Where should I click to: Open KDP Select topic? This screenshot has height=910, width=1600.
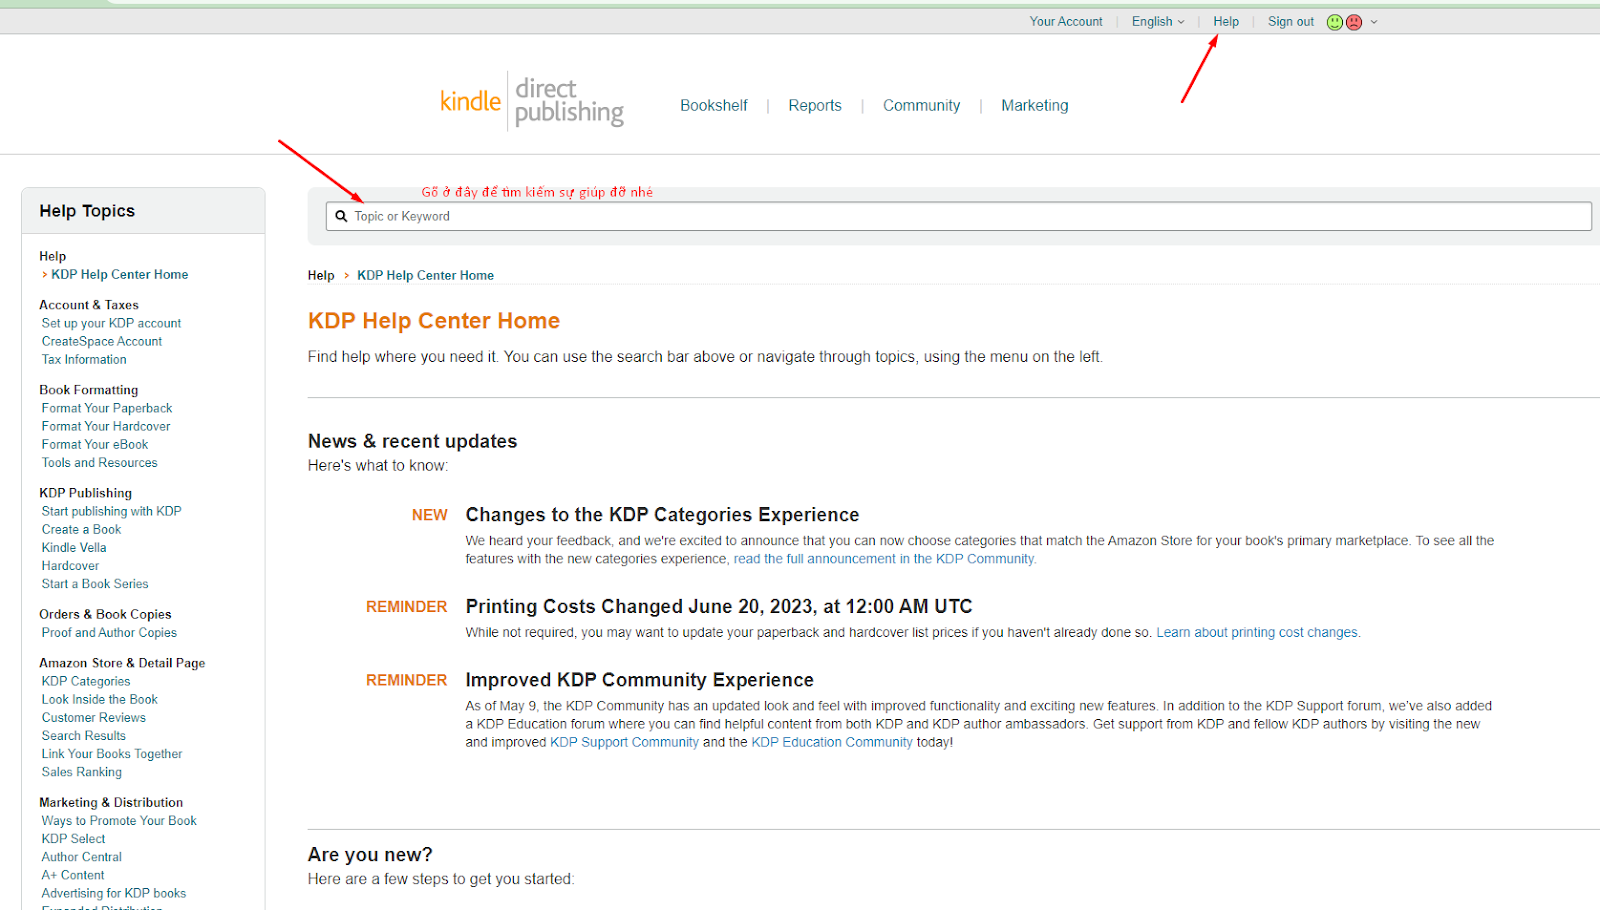pos(73,838)
